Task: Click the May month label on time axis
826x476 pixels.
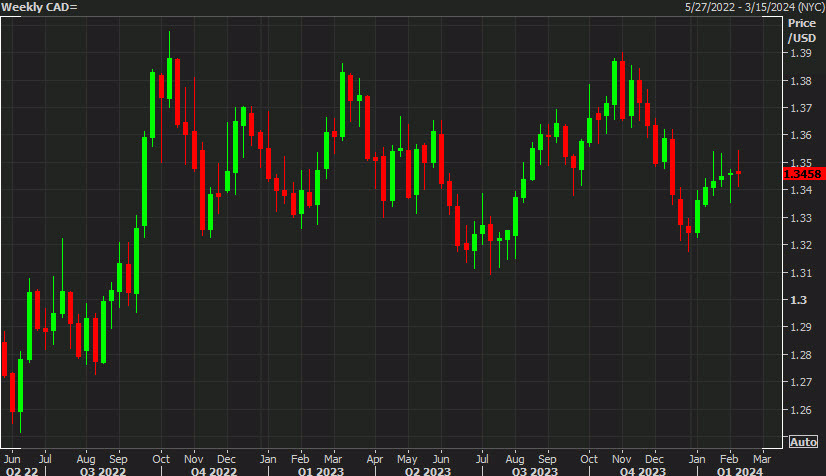Action: [407, 459]
